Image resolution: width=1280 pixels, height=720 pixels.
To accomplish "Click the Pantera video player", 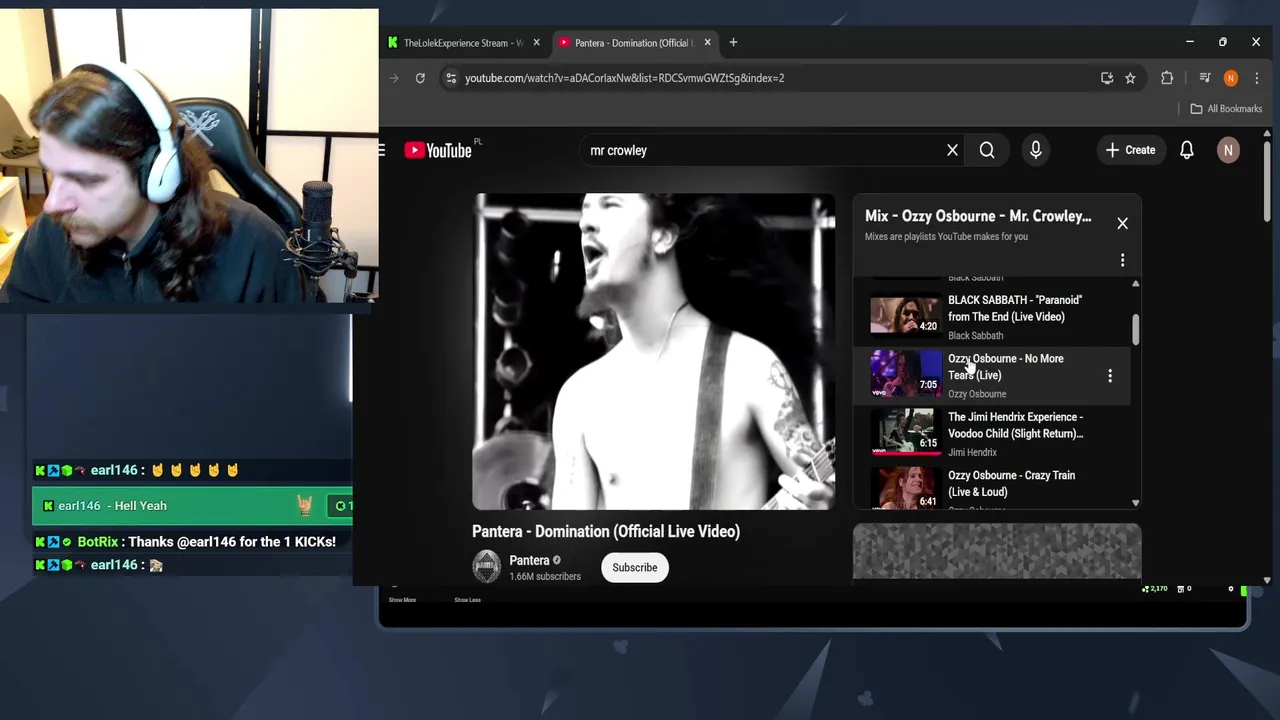I will point(654,352).
